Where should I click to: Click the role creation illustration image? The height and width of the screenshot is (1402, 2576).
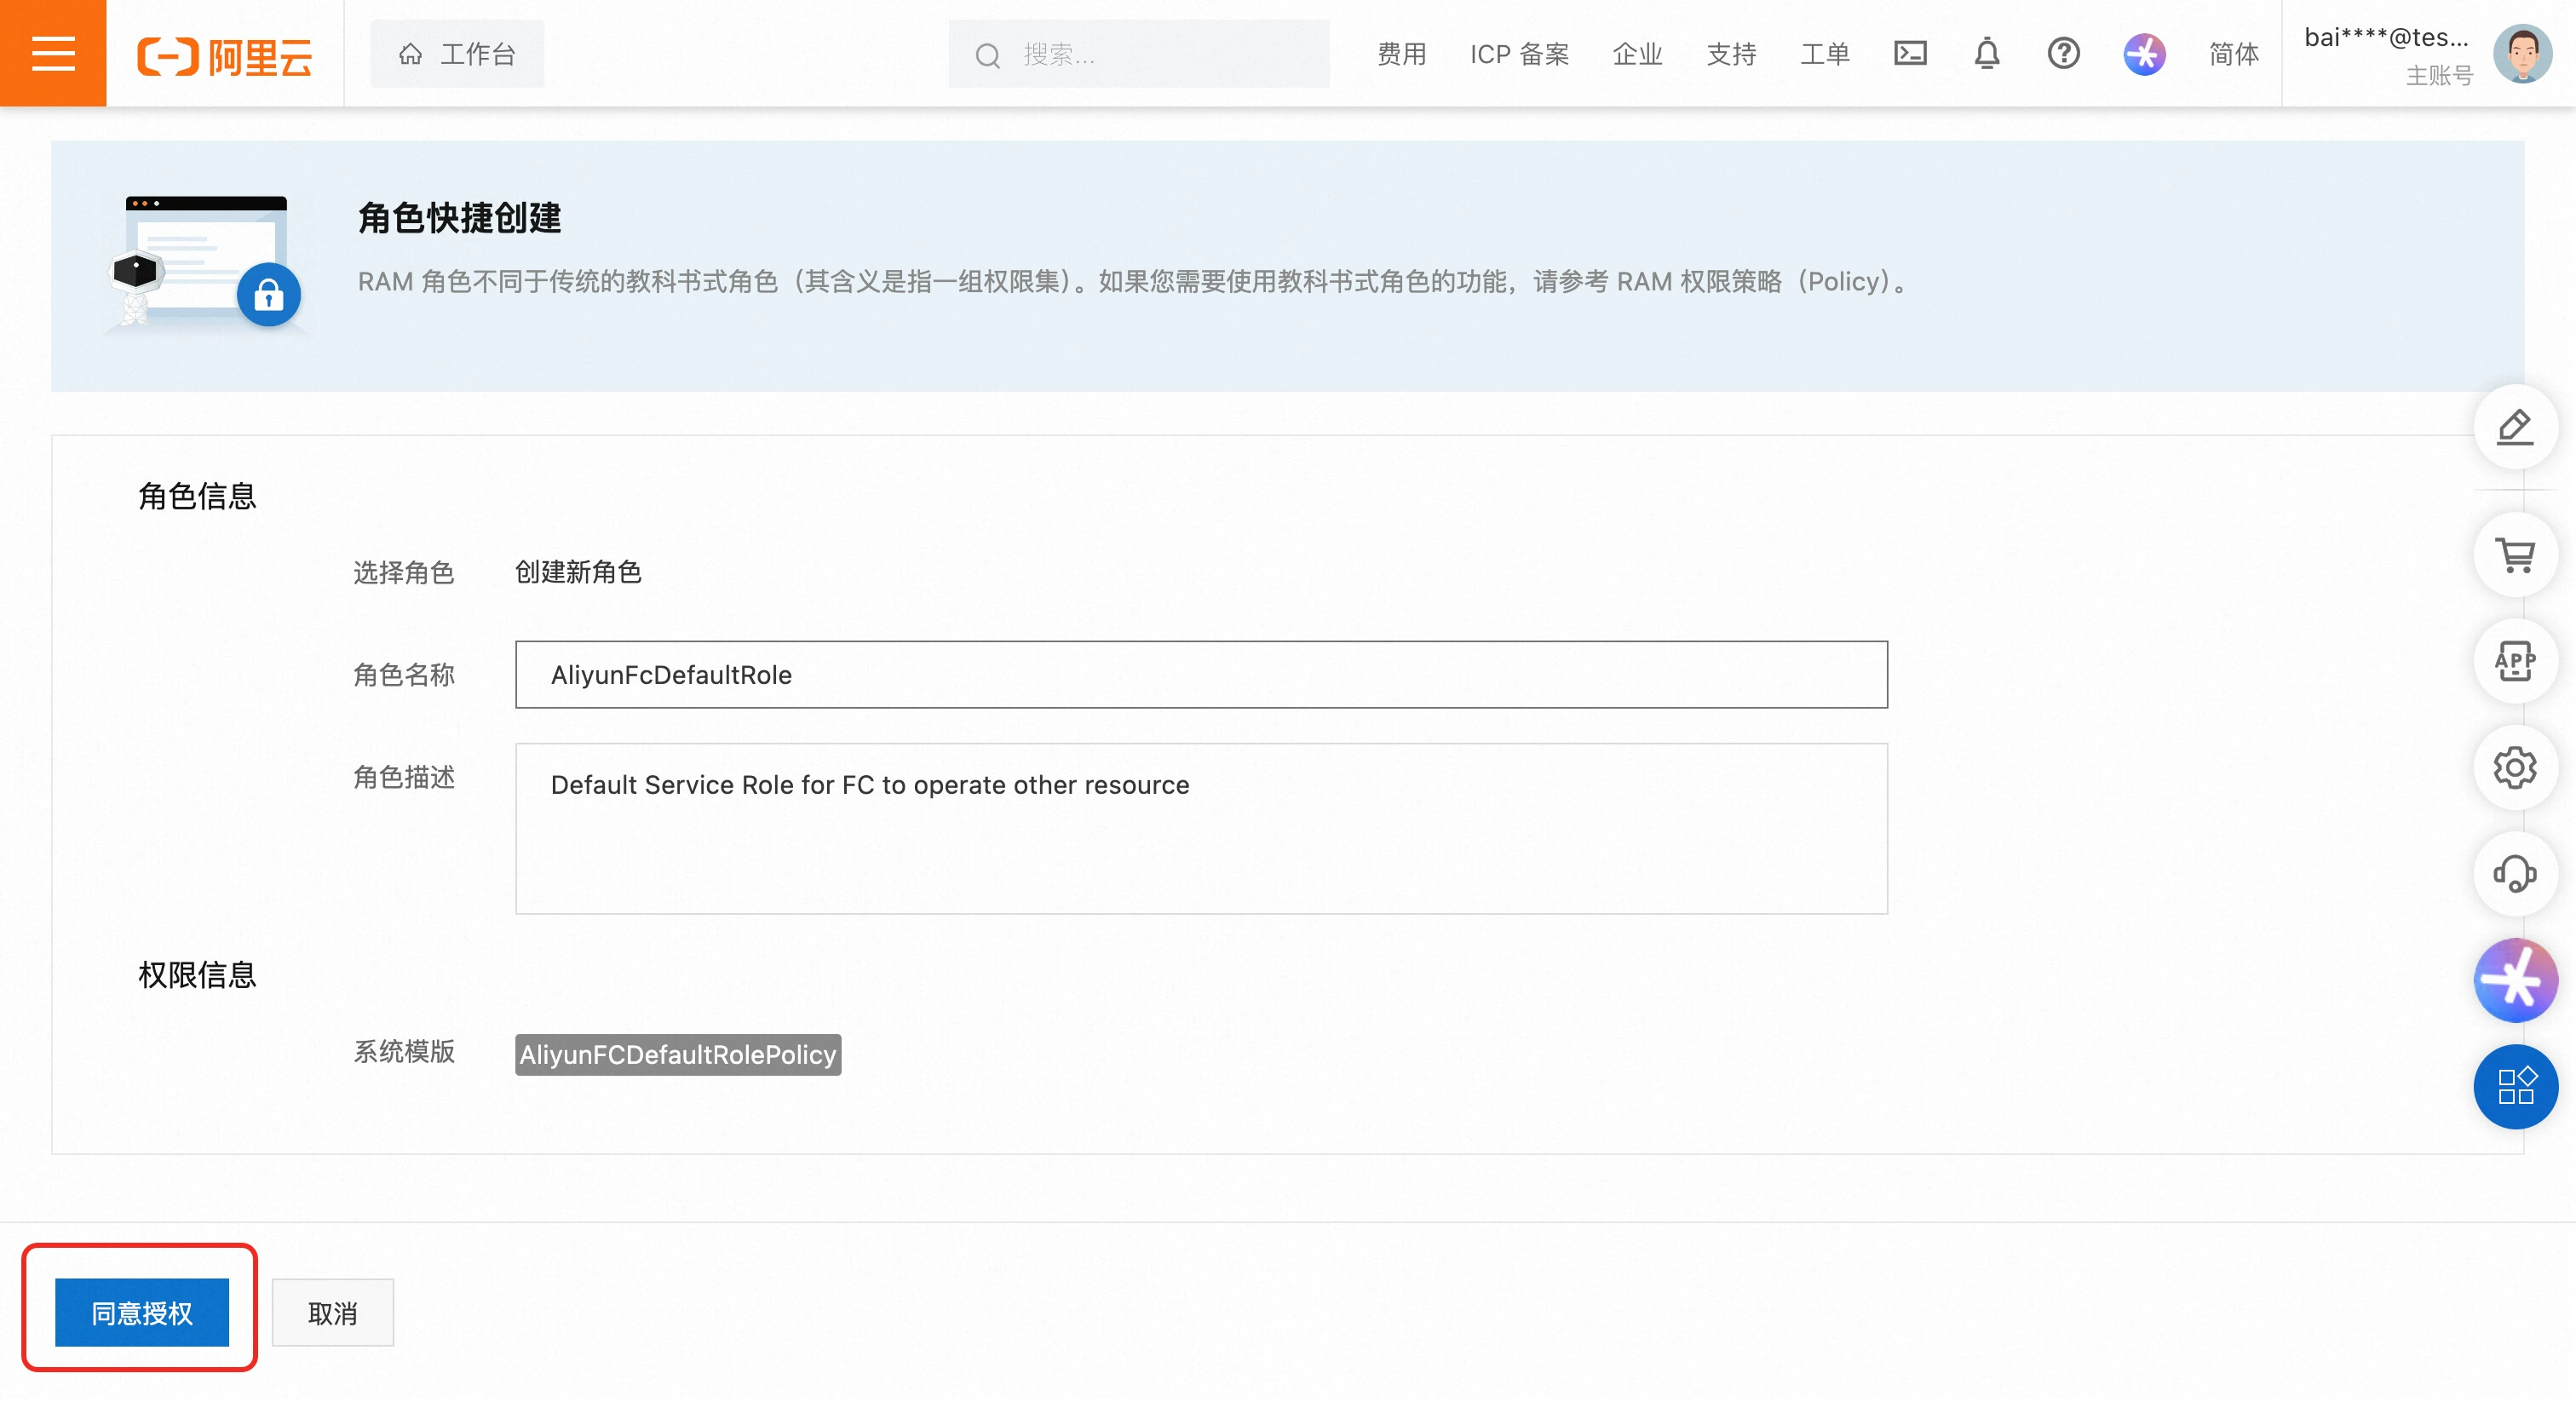click(x=205, y=262)
